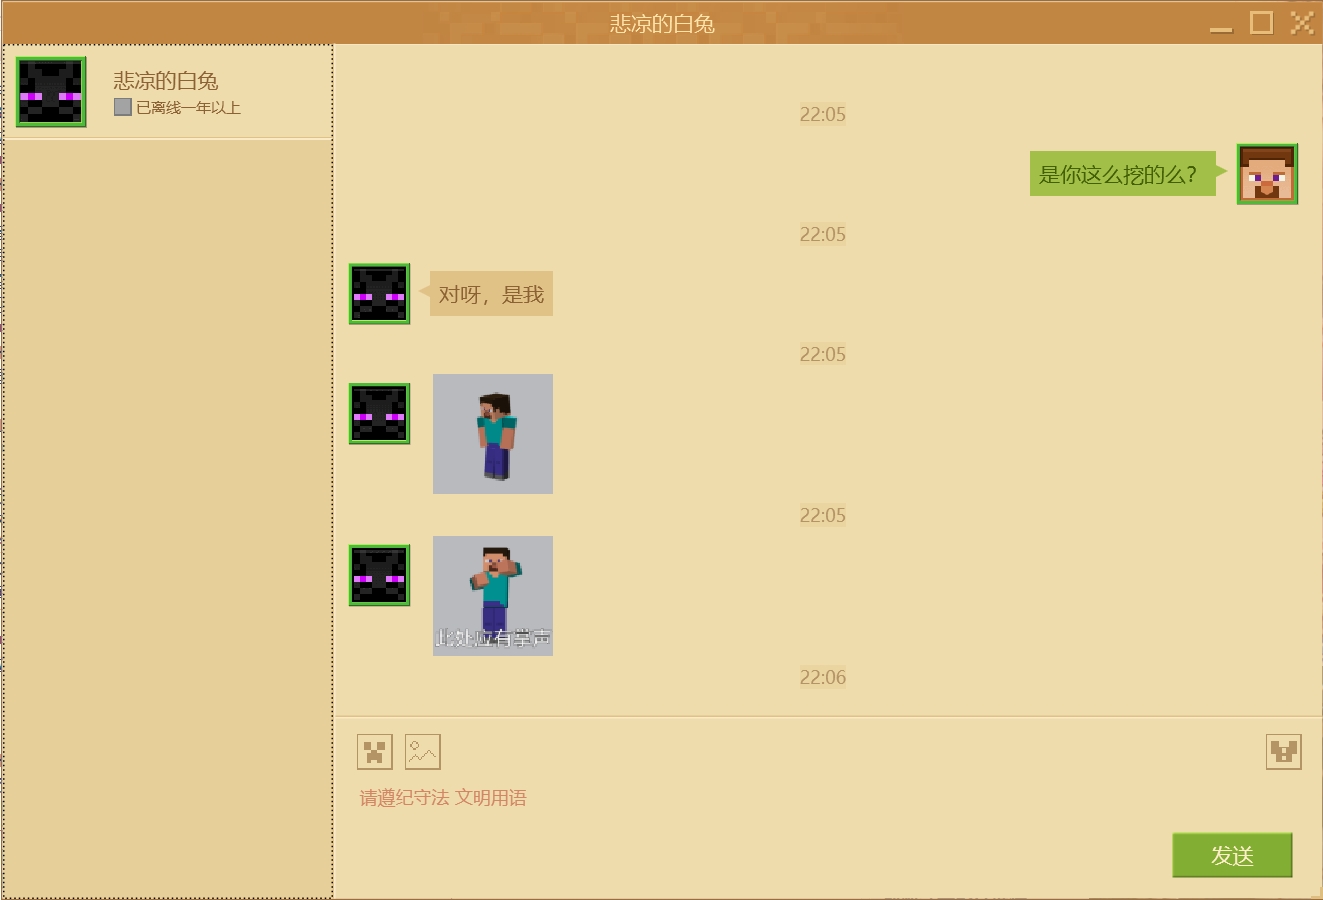Click Enderman avatar next to uncaptioned sticker
Screen dimensions: 1323x900
click(379, 414)
